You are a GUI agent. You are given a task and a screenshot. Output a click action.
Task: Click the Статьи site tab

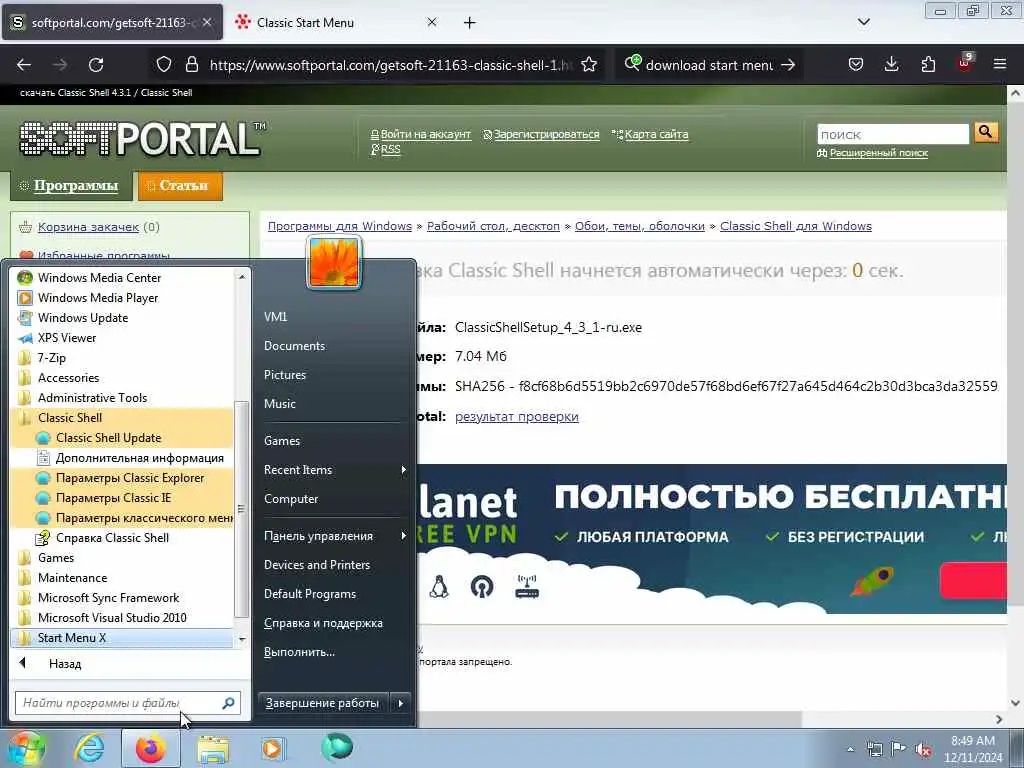180,186
